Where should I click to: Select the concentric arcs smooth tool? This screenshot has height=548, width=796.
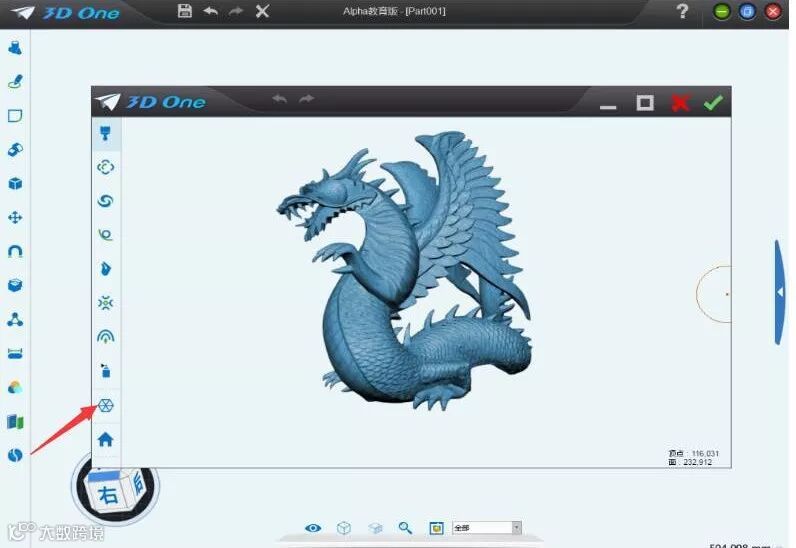coord(106,337)
